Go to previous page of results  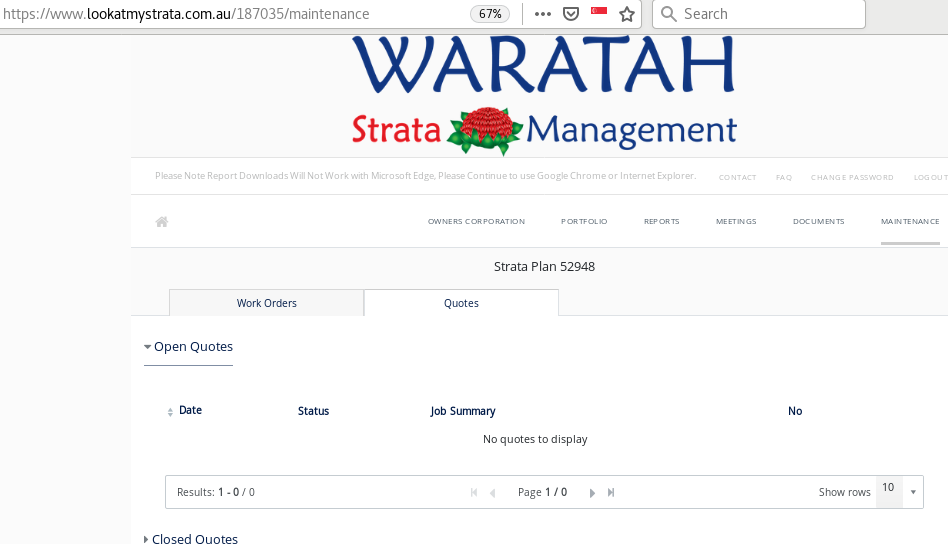tap(492, 492)
